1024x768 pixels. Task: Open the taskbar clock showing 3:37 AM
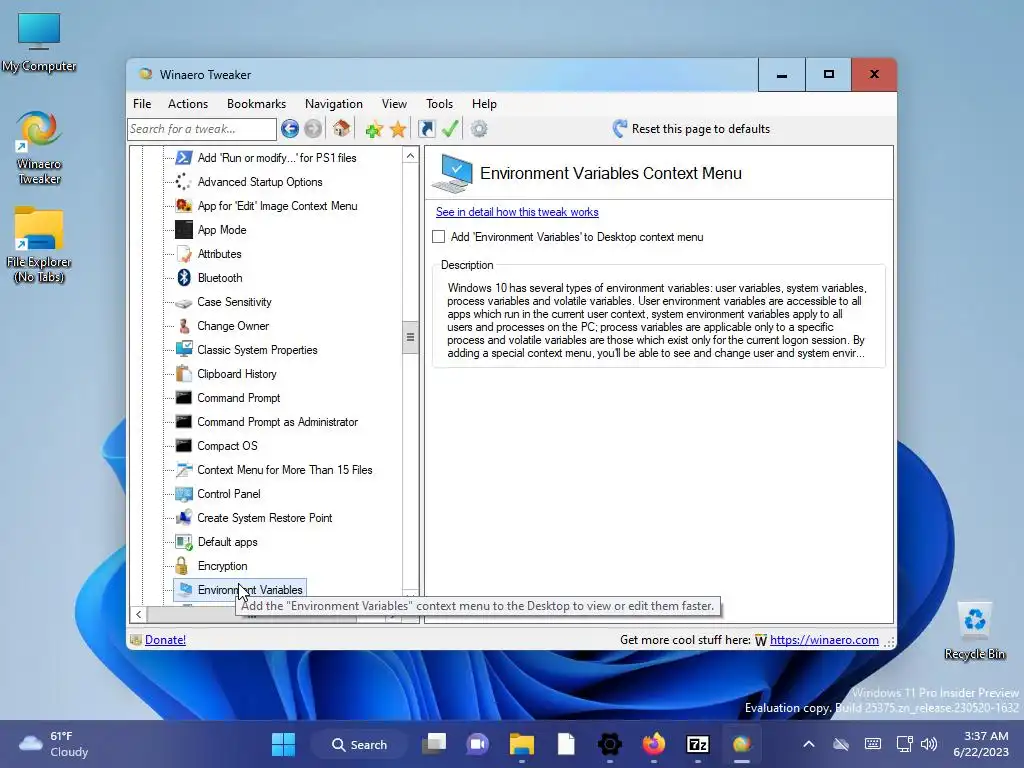pyautogui.click(x=982, y=744)
